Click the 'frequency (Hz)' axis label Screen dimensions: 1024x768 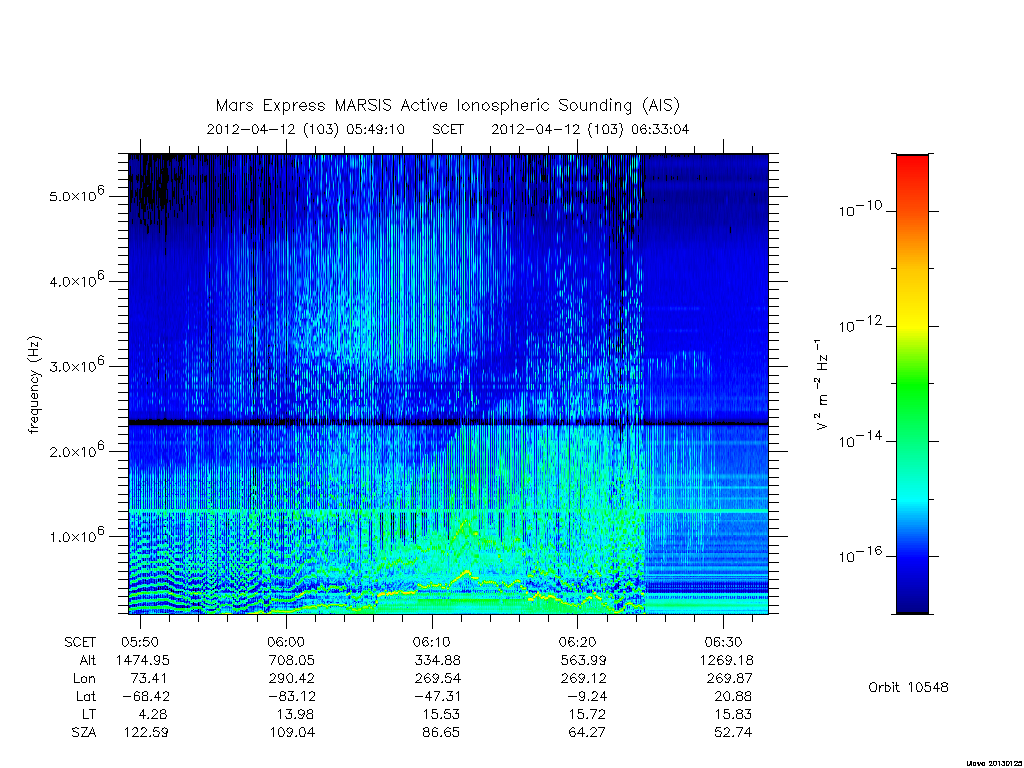[x=35, y=384]
